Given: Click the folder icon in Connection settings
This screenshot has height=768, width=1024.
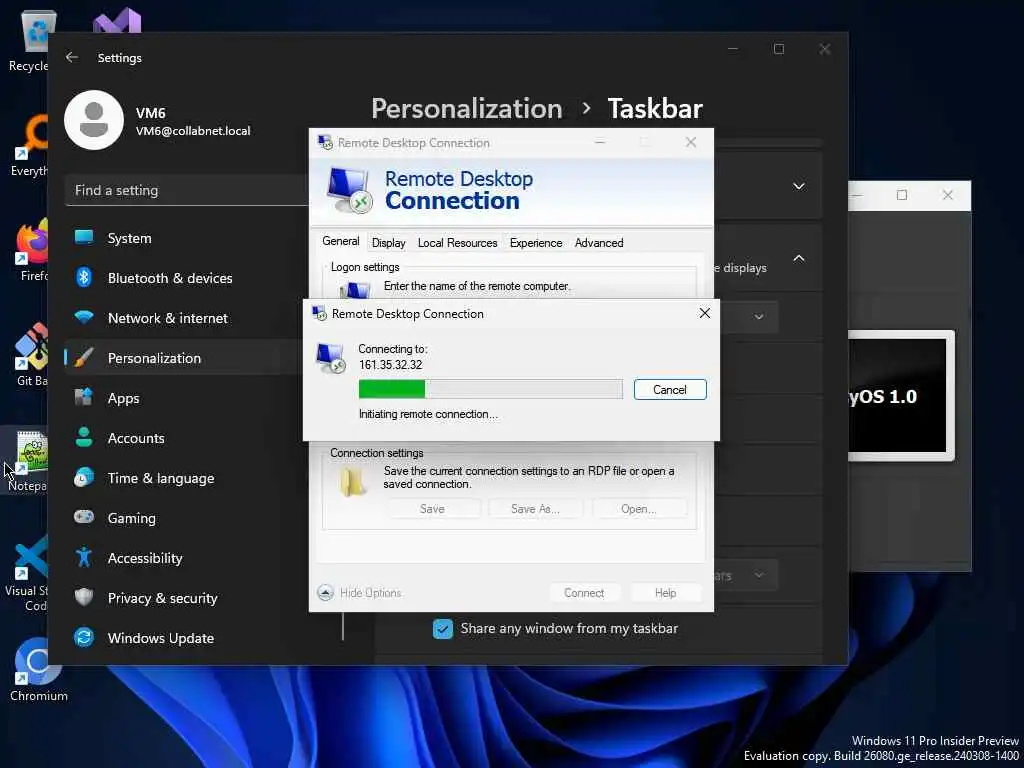Looking at the screenshot, I should click(353, 481).
